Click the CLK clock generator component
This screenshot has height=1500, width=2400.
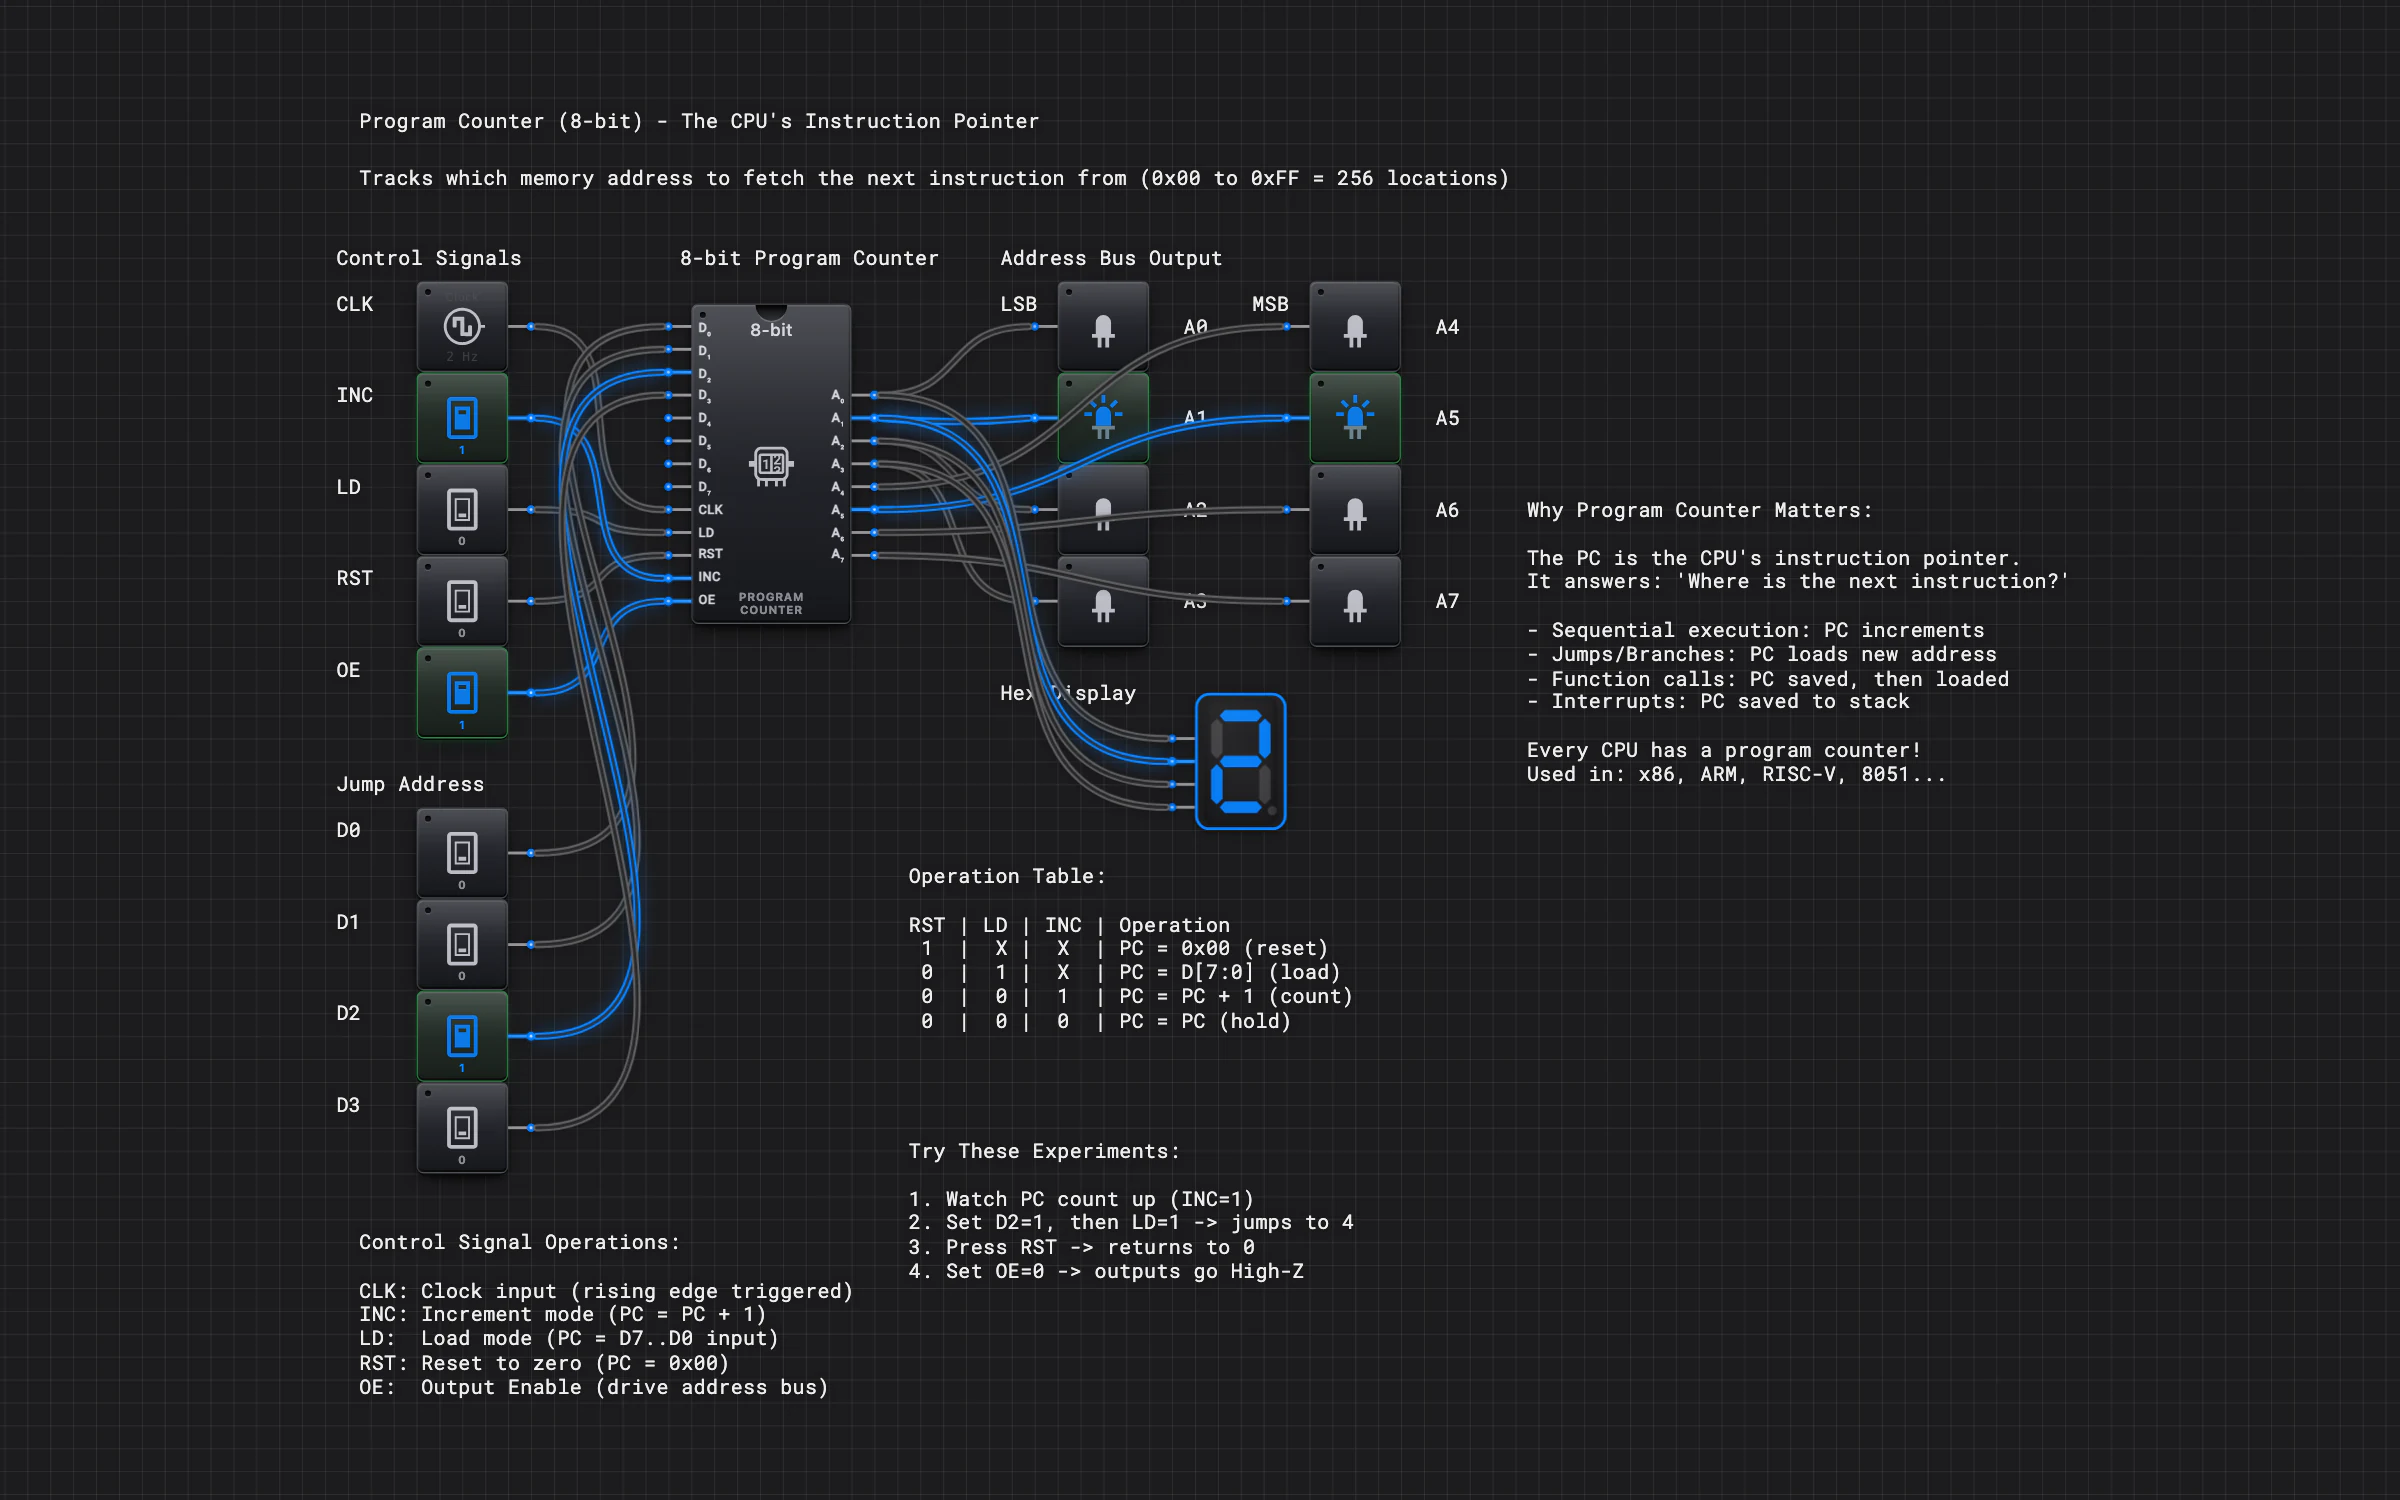[462, 327]
